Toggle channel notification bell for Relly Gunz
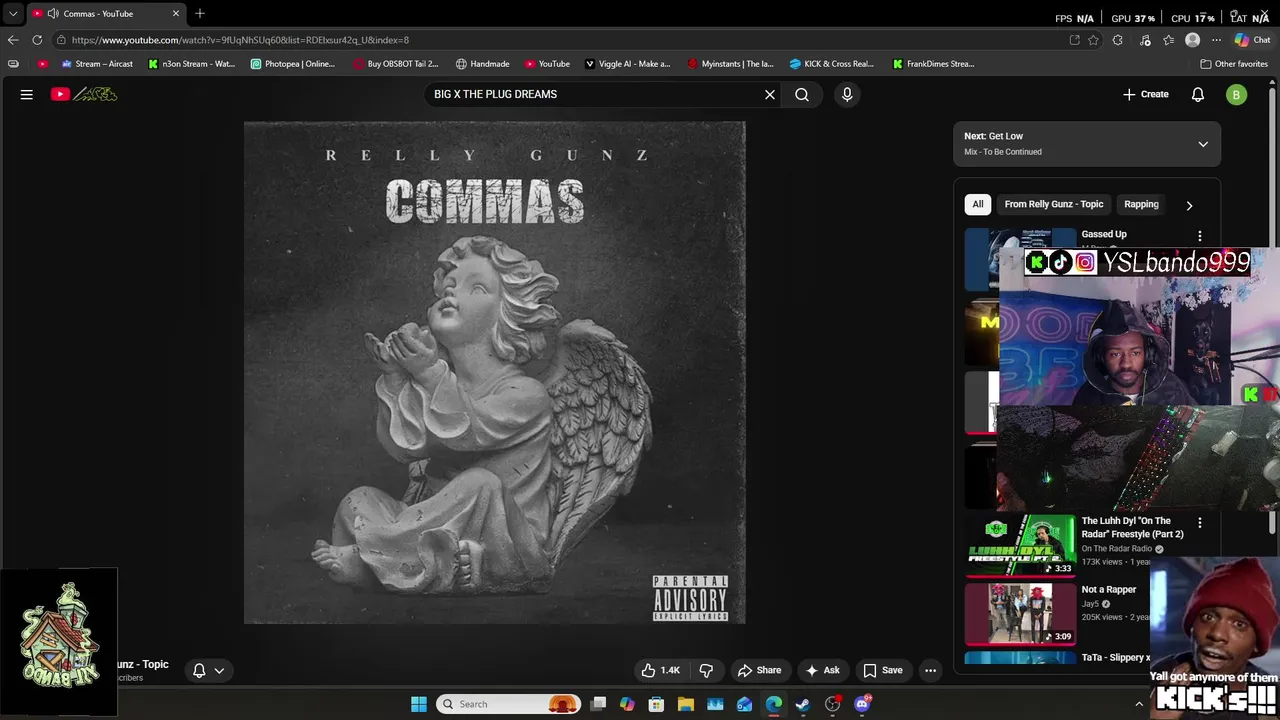This screenshot has height=720, width=1280. (208, 670)
